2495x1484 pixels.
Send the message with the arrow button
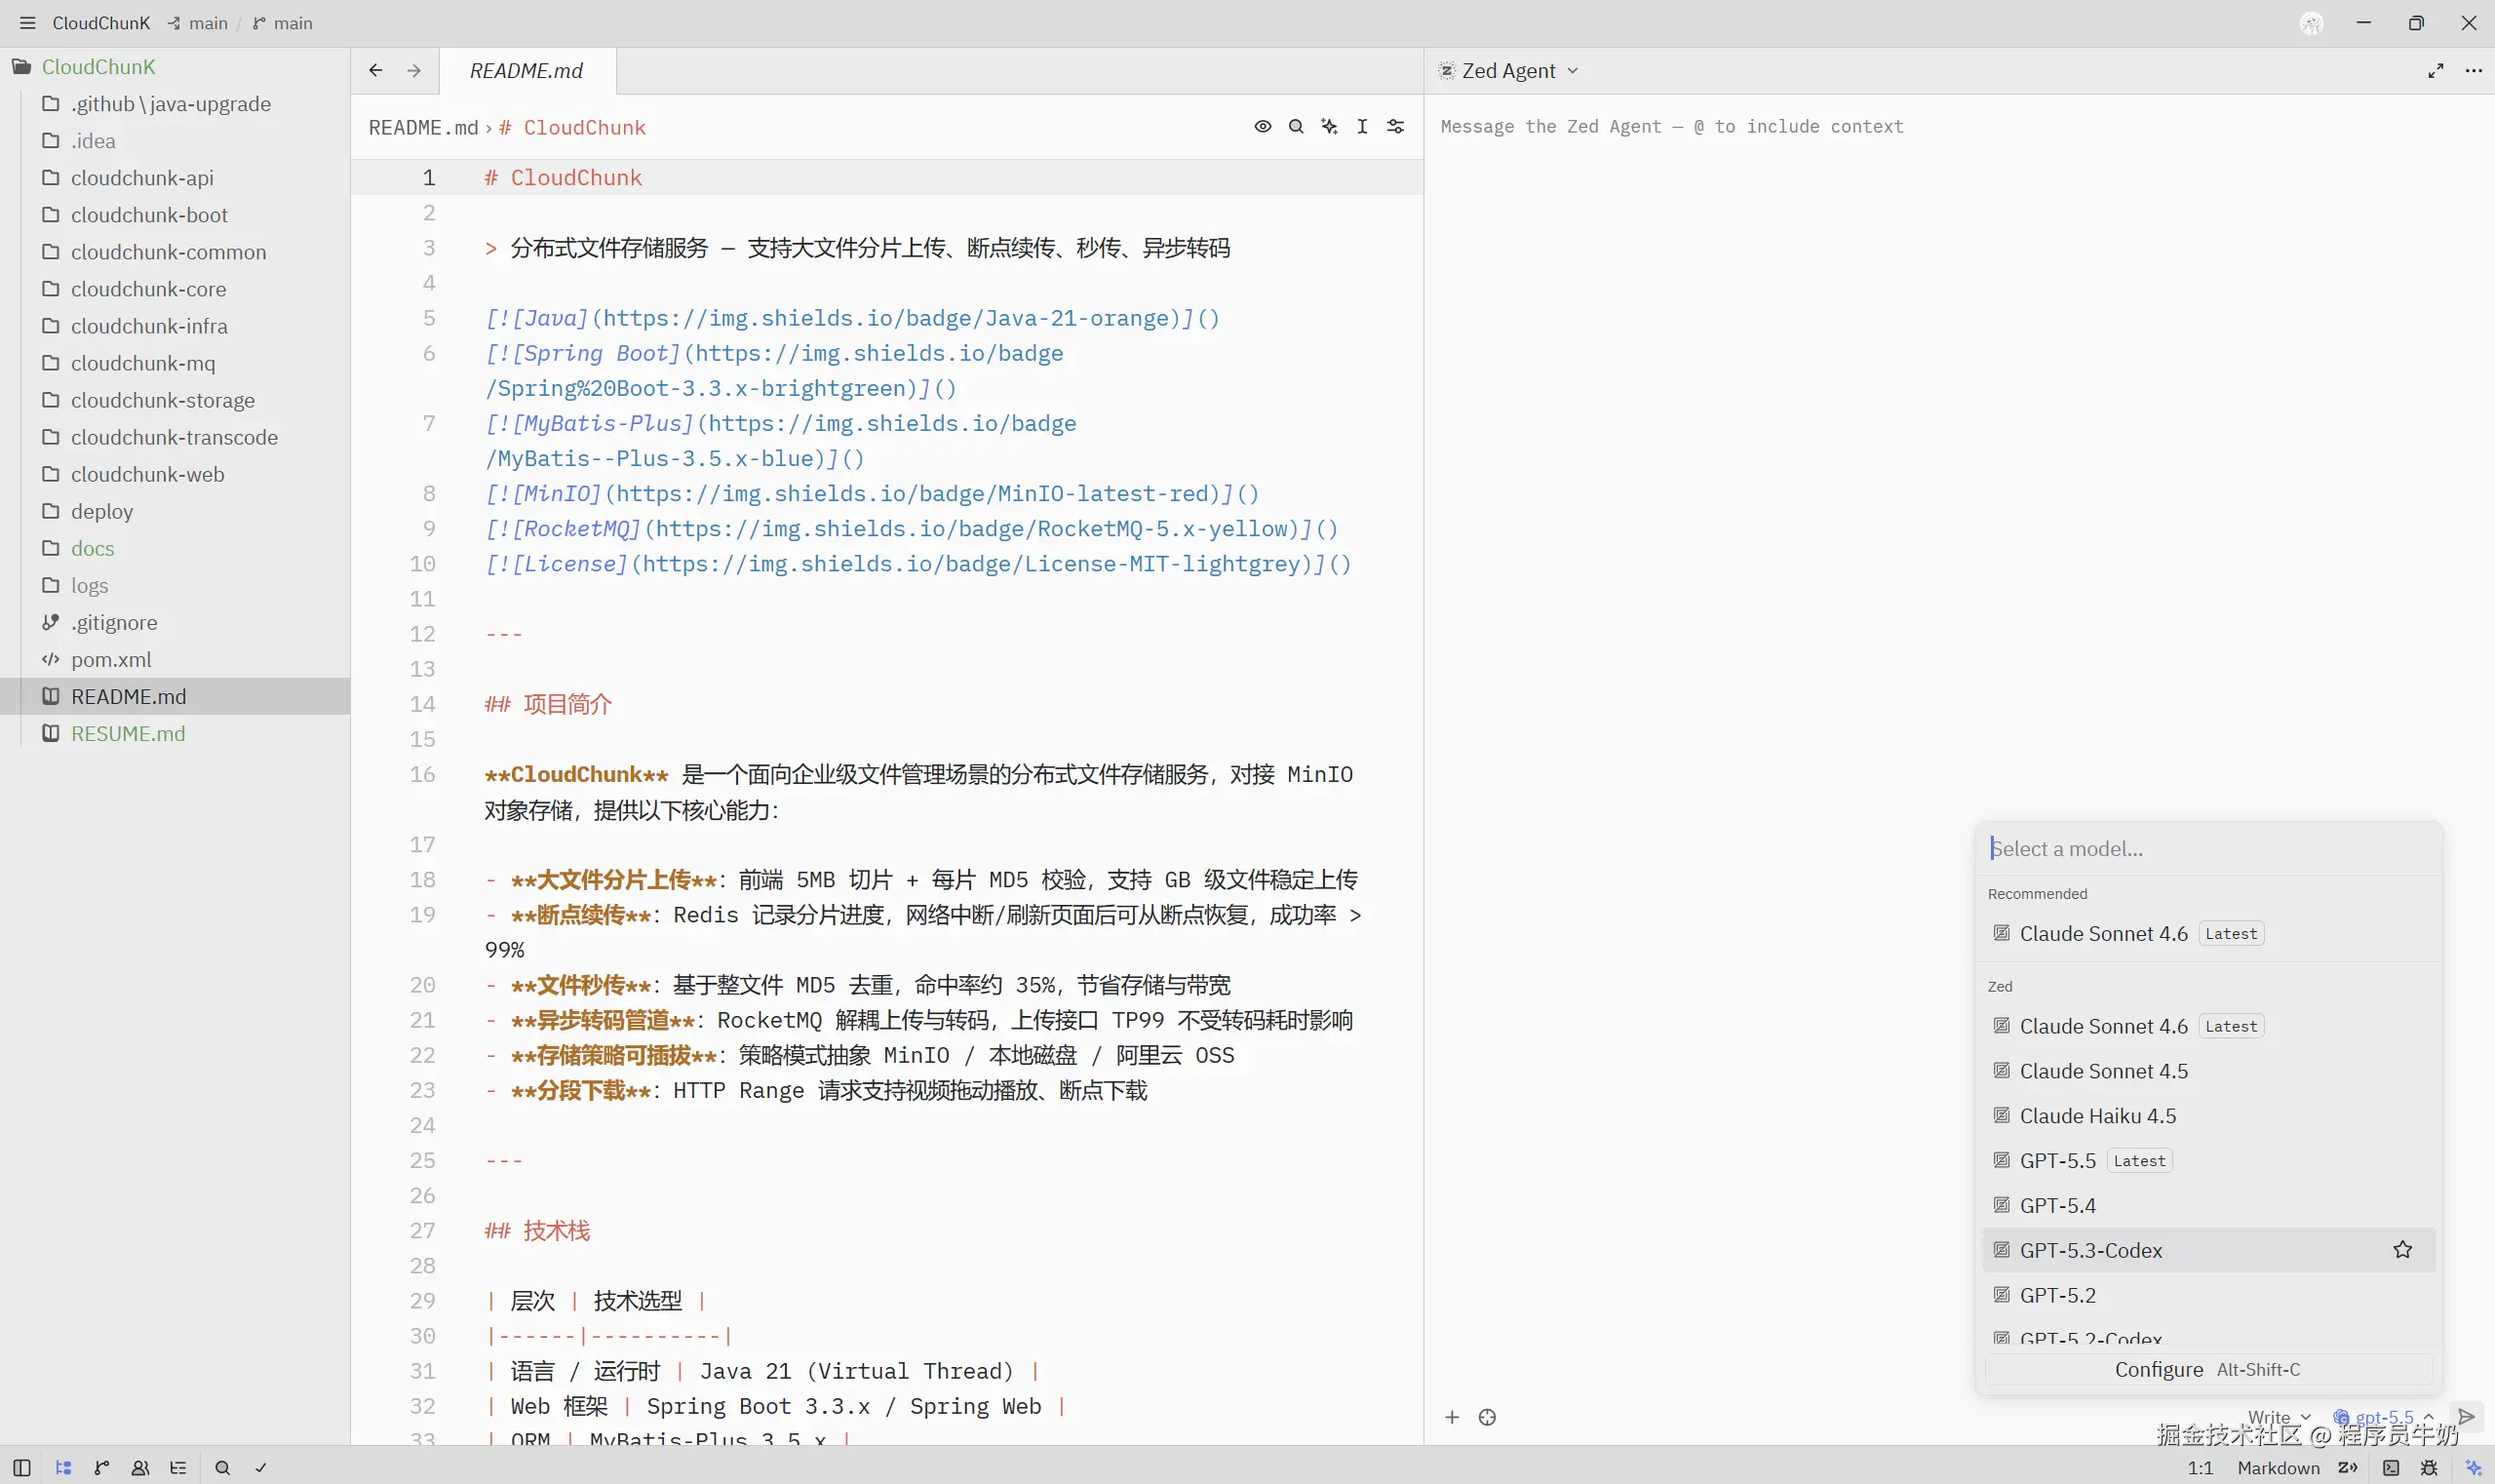click(x=2467, y=1416)
